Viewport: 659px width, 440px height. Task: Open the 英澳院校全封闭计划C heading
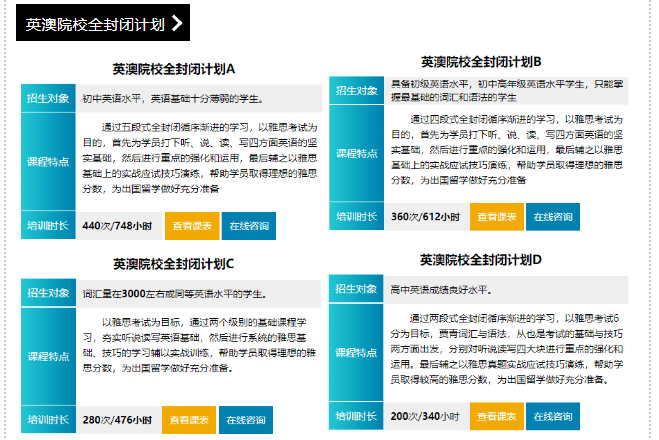point(173,264)
